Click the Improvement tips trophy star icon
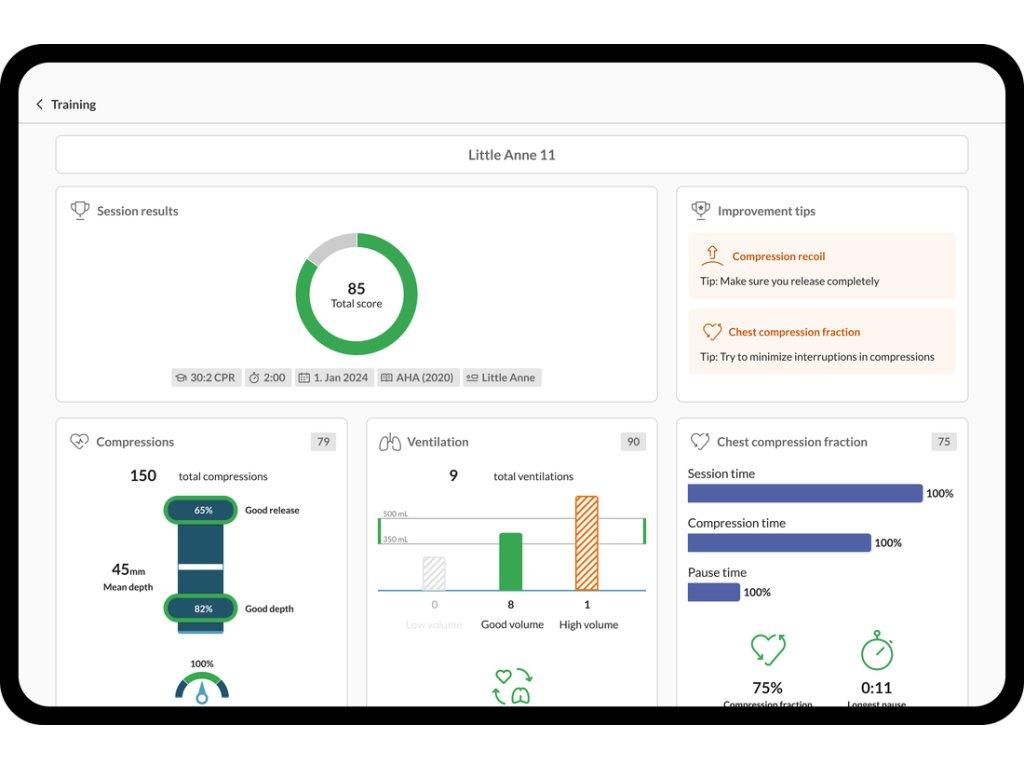Viewport: 1024px width, 768px height. 701,210
